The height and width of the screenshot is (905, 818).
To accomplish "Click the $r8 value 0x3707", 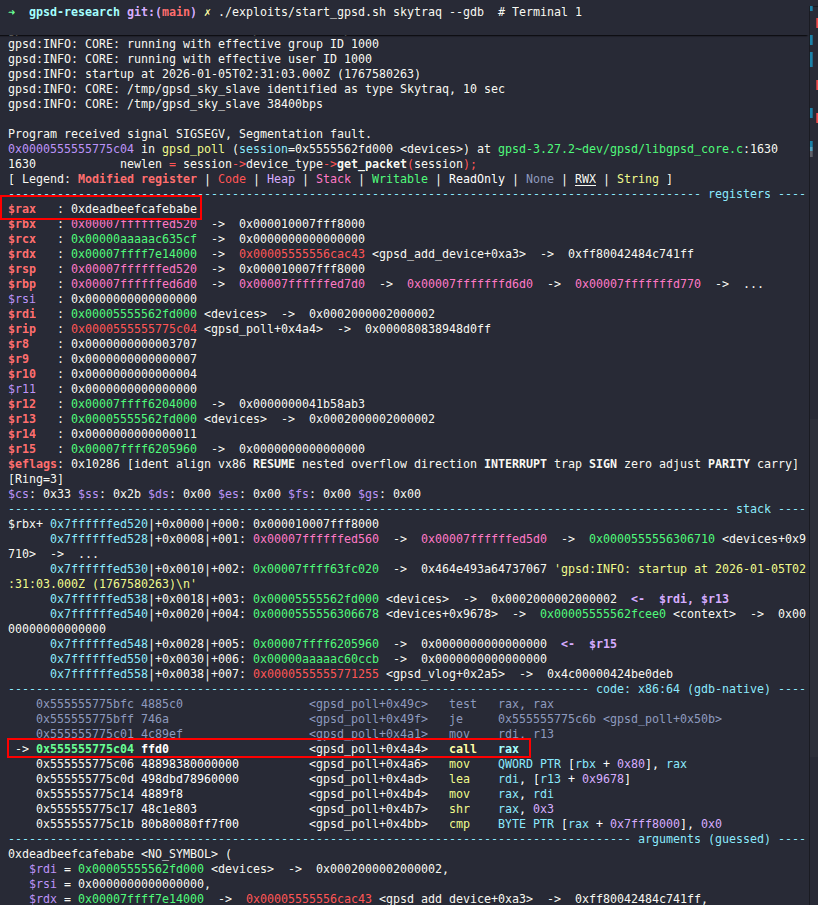I will (134, 344).
